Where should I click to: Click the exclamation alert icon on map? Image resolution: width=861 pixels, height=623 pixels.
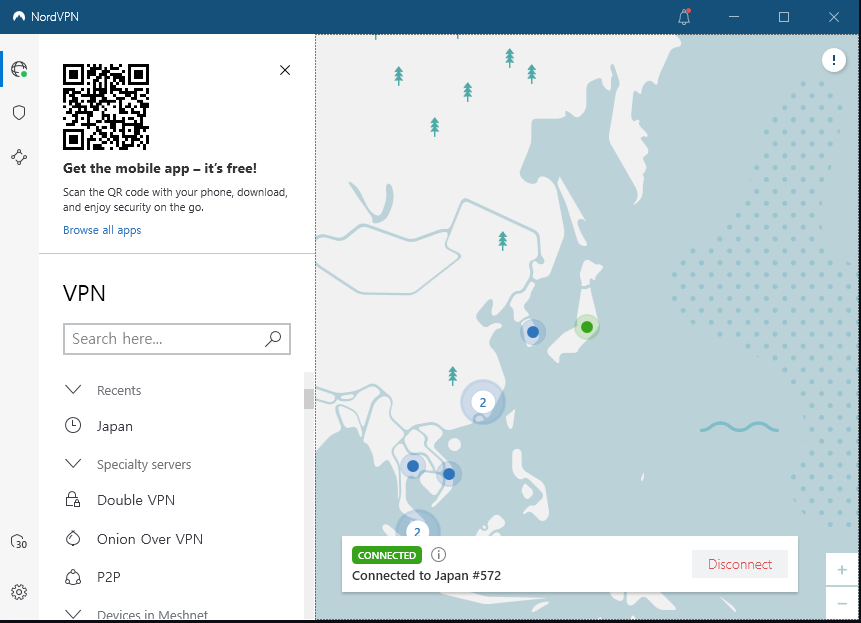(834, 60)
